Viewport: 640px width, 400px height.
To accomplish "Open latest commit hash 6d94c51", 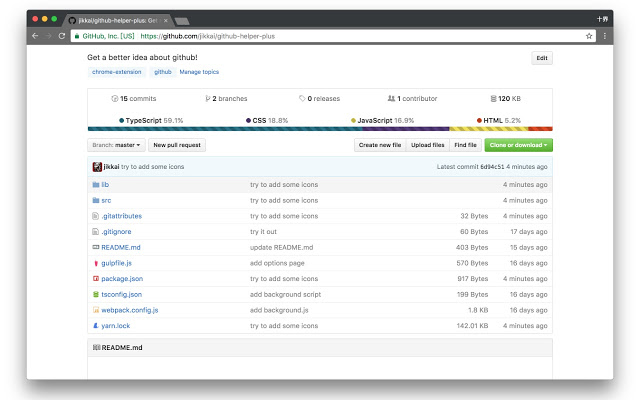I will (x=492, y=167).
